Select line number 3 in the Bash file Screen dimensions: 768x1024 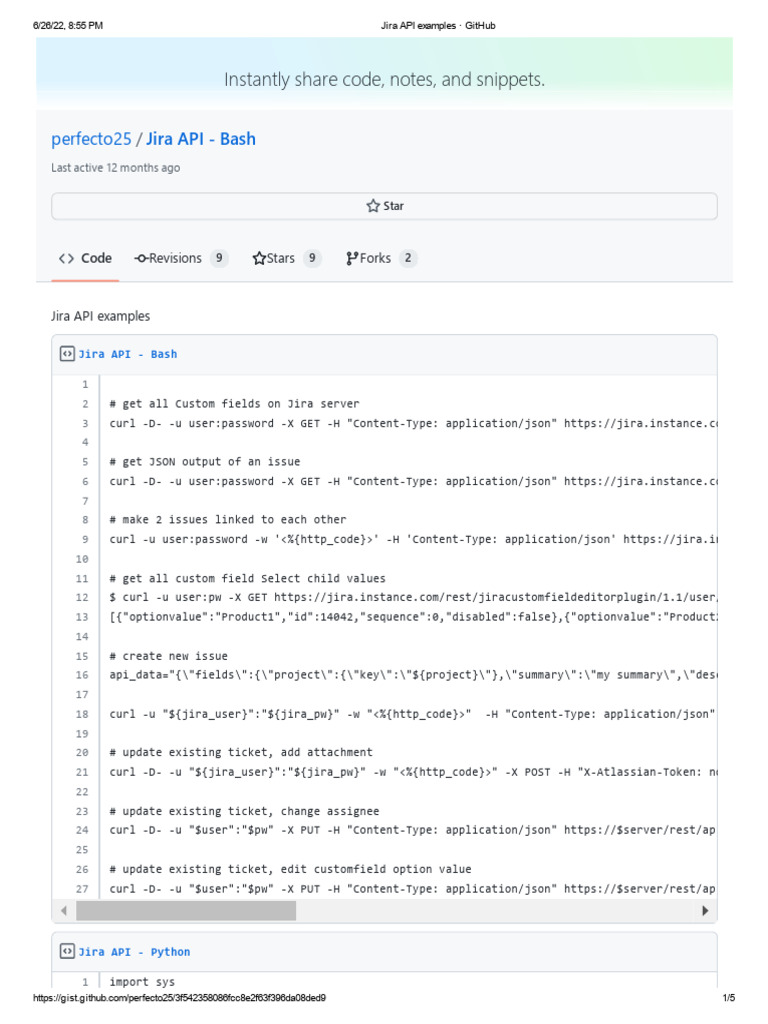[x=85, y=423]
